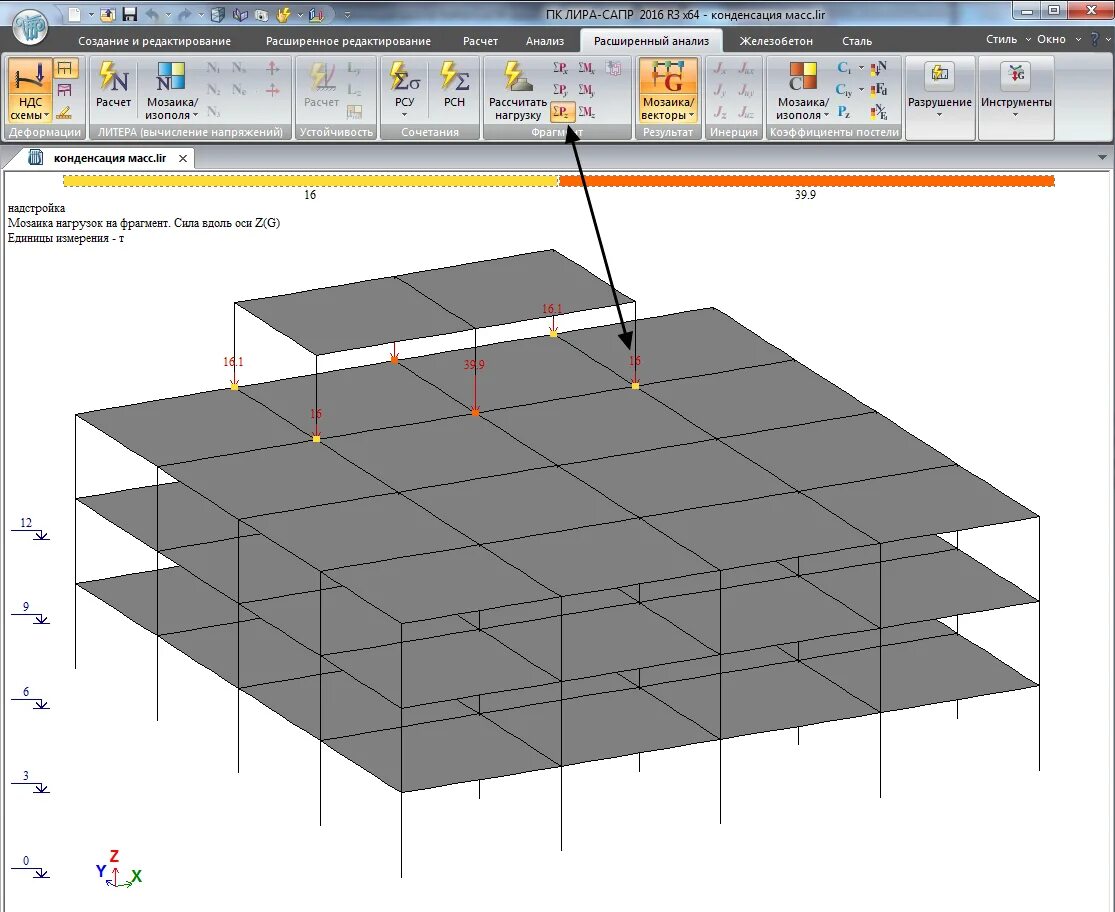Create a new document from the quick toolbar
This screenshot has width=1115, height=912.
point(74,14)
